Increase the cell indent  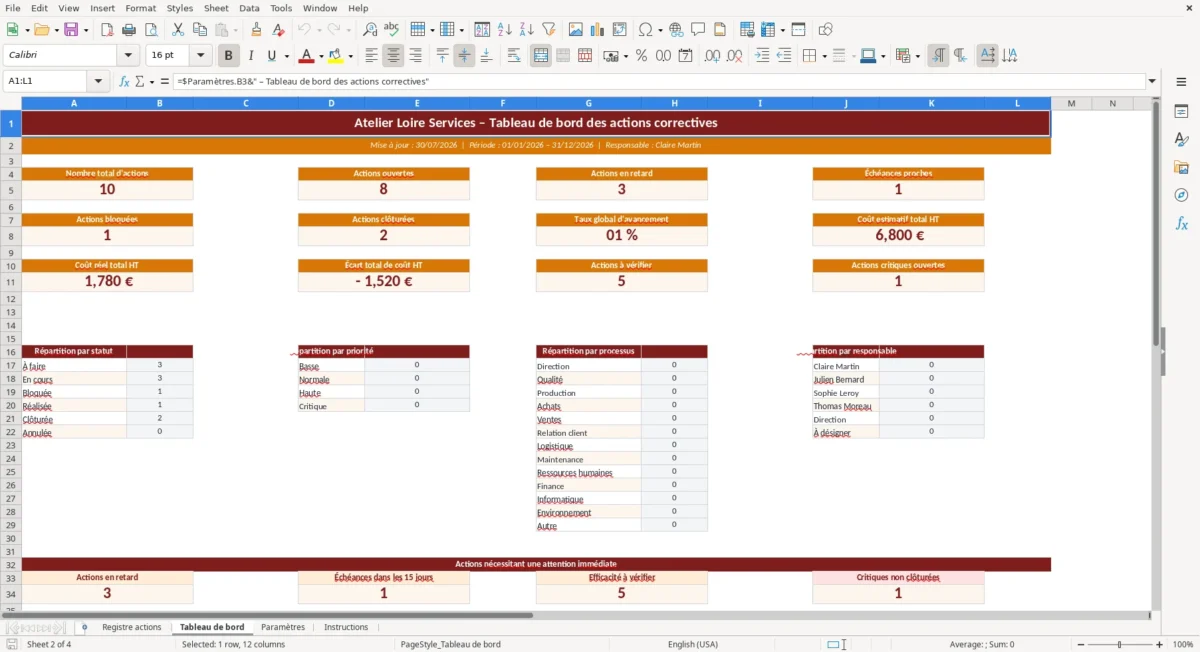pyautogui.click(x=762, y=56)
